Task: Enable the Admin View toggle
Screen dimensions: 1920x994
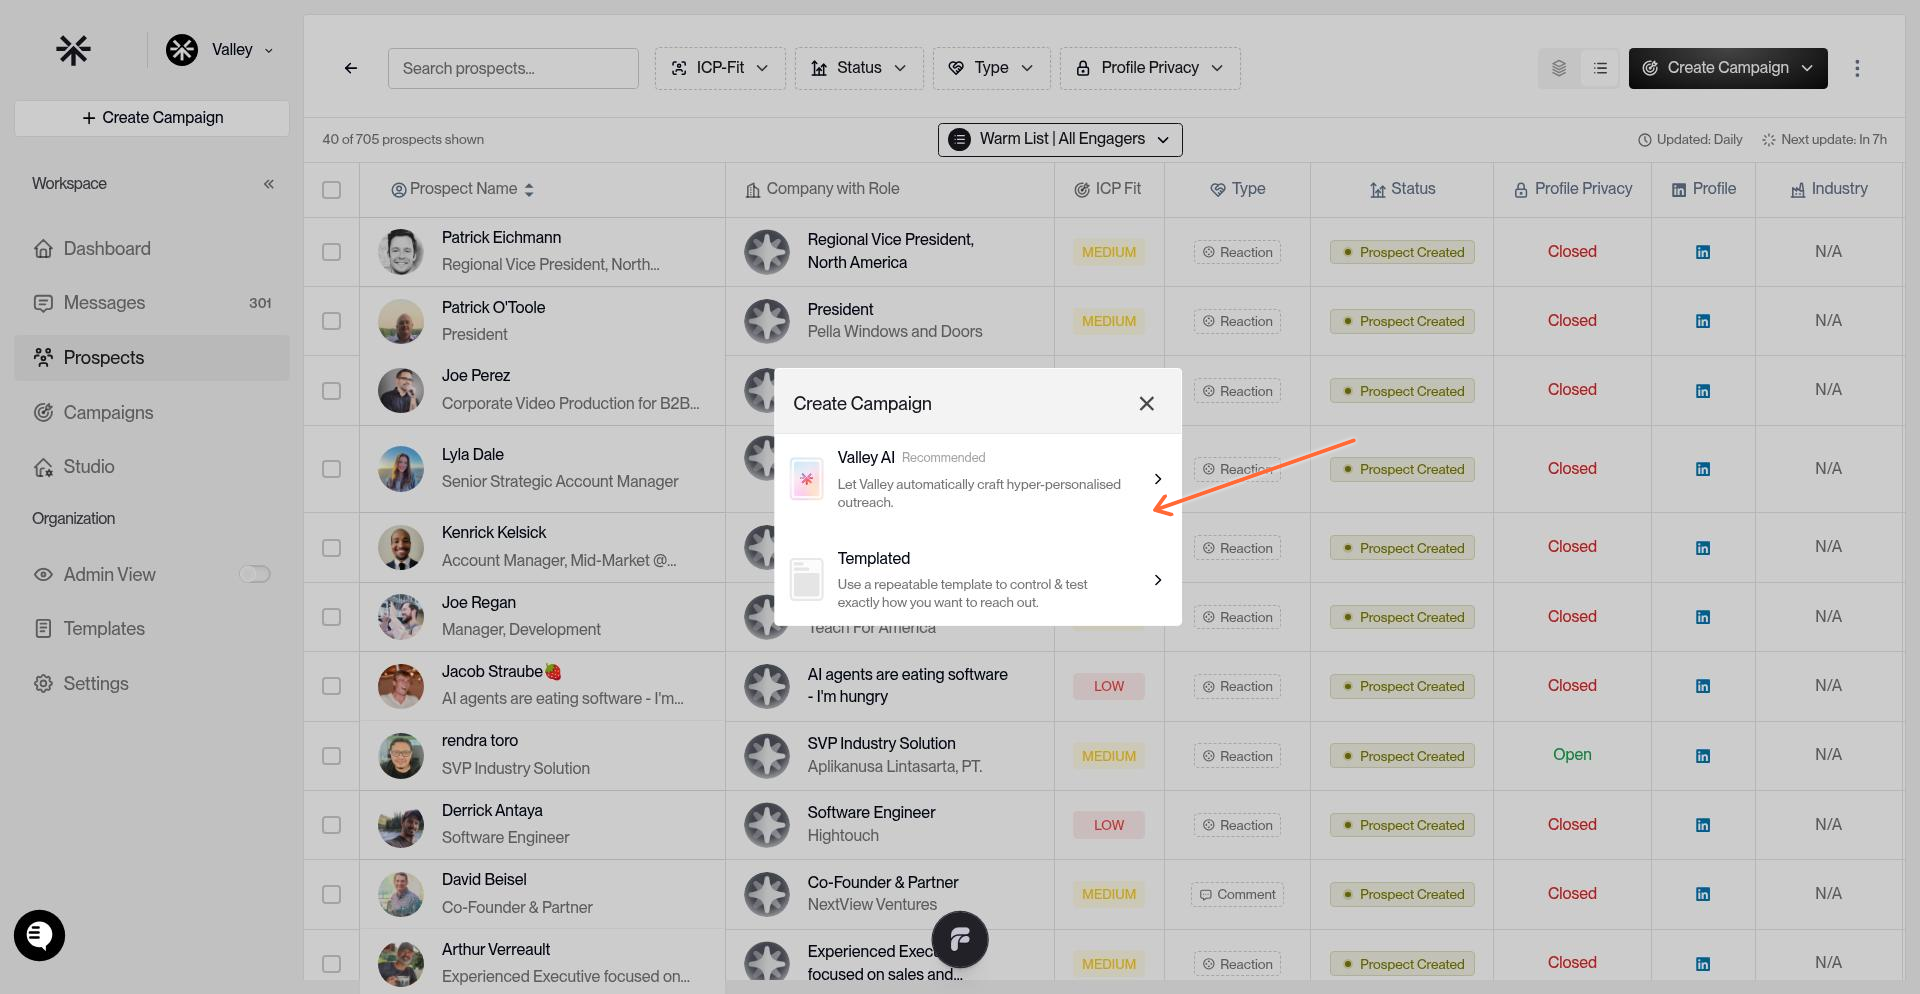Action: coord(255,574)
